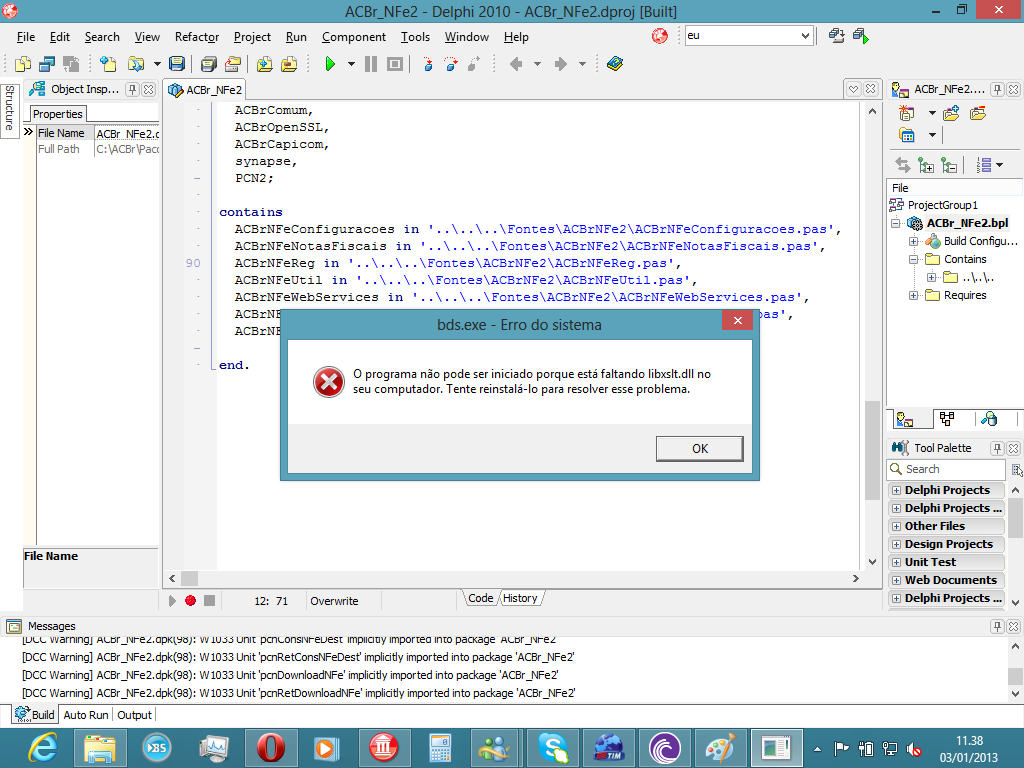Expand the Requires folder node
This screenshot has width=1024, height=768.
point(914,295)
